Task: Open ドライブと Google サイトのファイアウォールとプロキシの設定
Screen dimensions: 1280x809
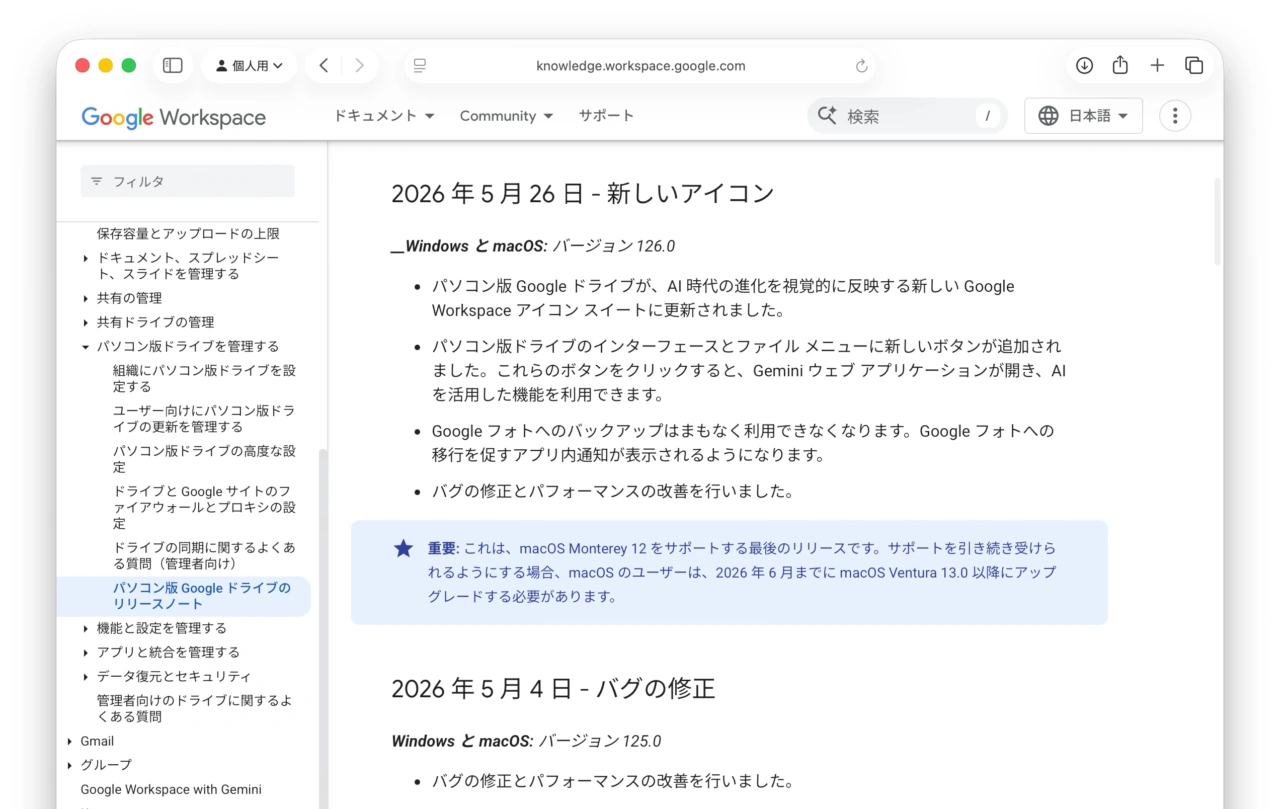Action: tap(204, 507)
